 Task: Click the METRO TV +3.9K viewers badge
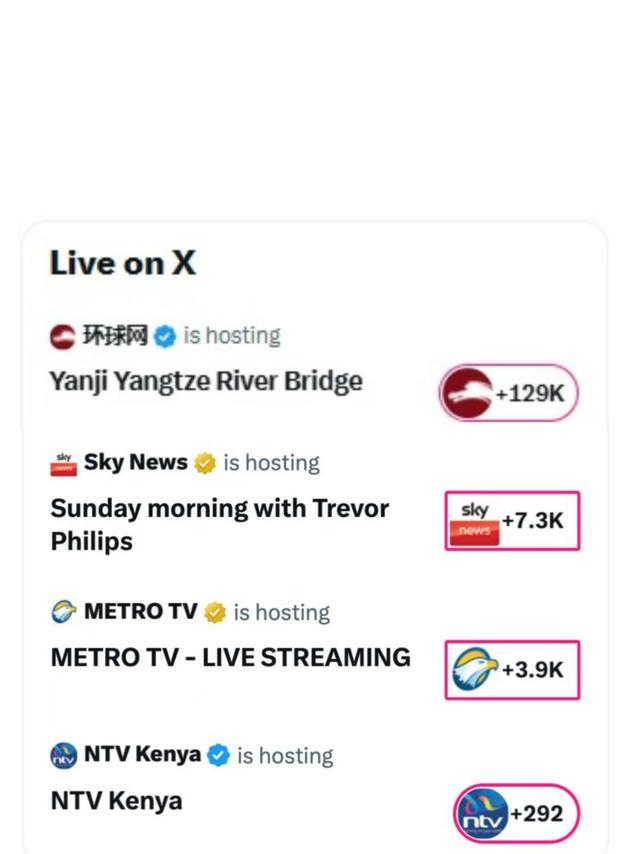[512, 669]
